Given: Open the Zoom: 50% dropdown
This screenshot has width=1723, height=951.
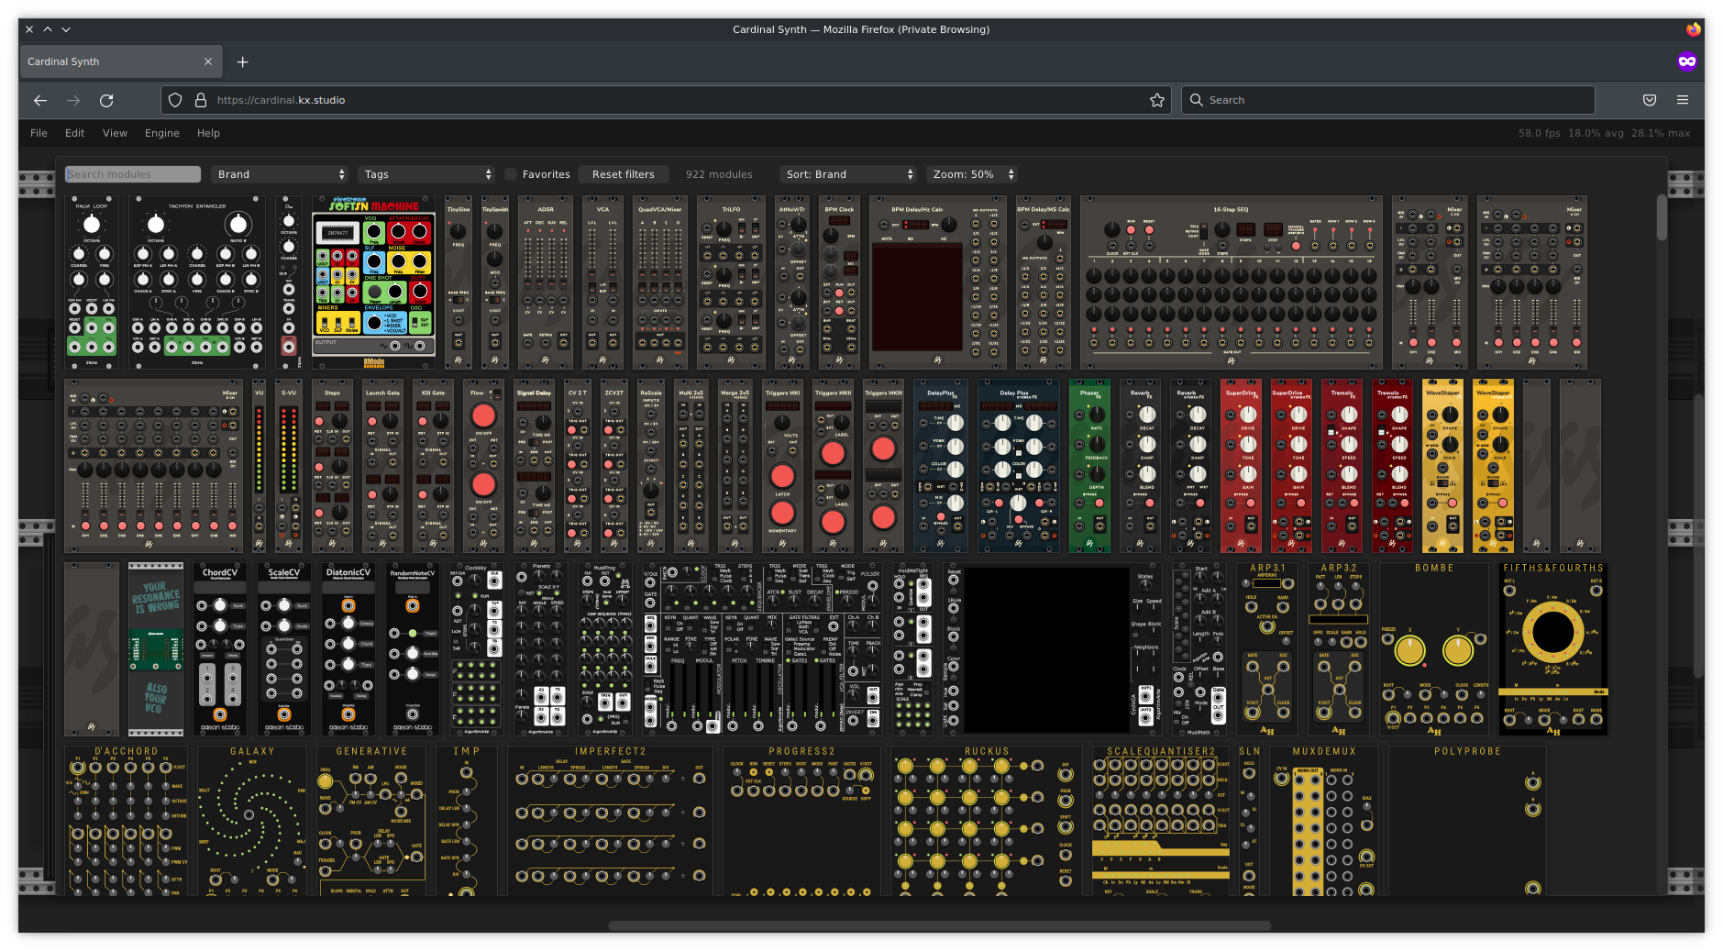Looking at the screenshot, I should (972, 174).
